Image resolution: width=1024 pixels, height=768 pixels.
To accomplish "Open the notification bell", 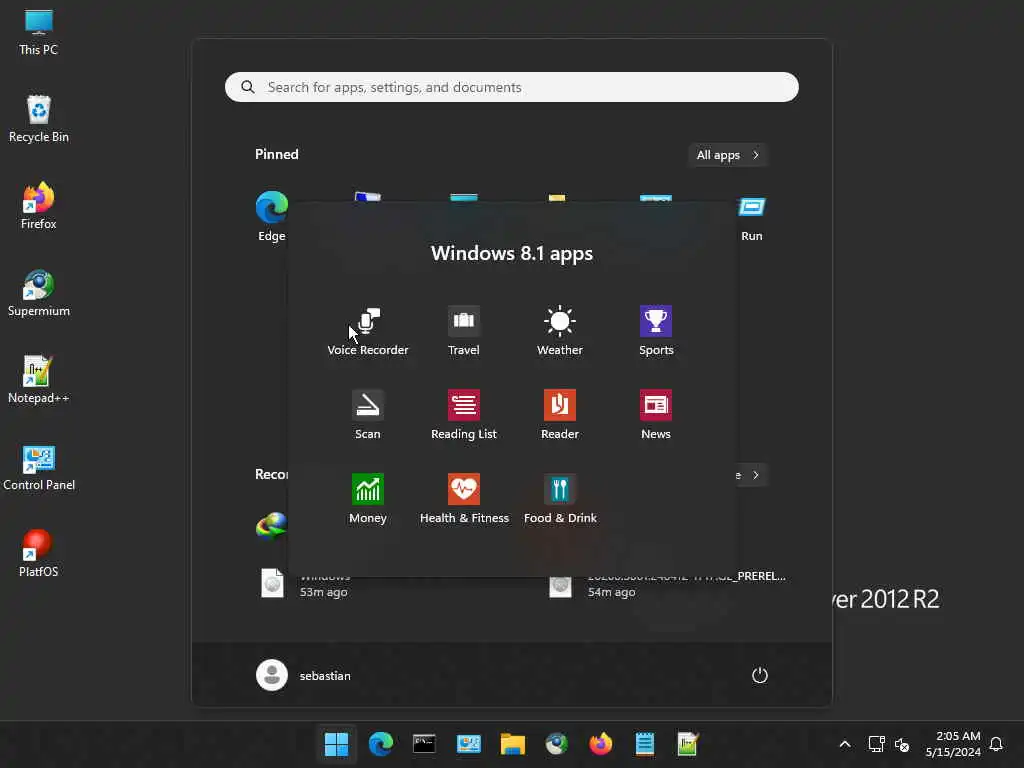I will coord(996,744).
